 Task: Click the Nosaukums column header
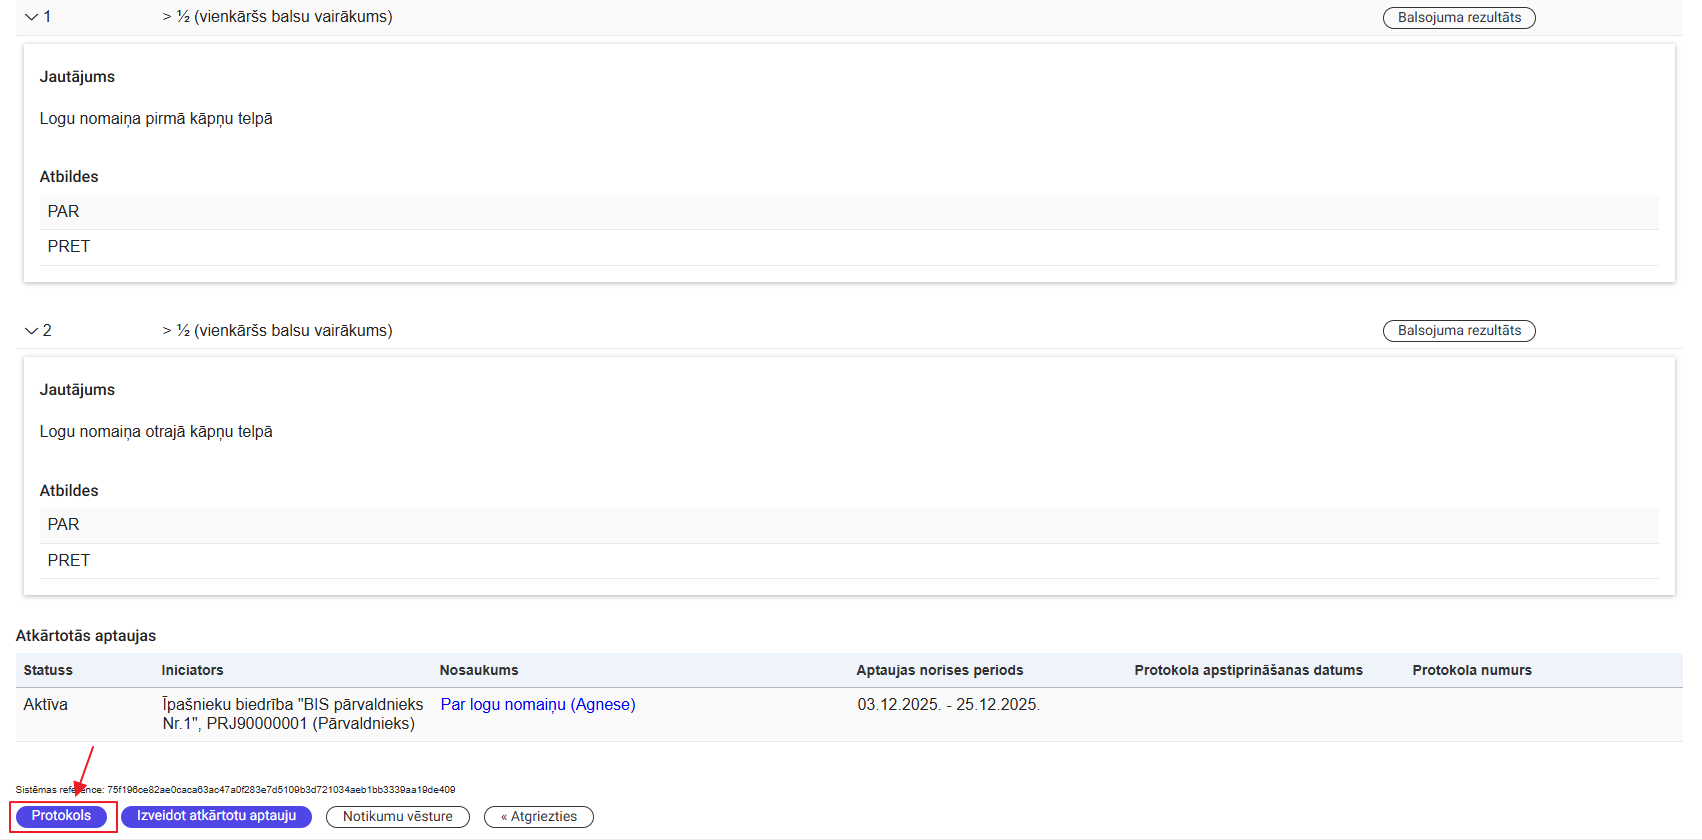[x=478, y=671]
